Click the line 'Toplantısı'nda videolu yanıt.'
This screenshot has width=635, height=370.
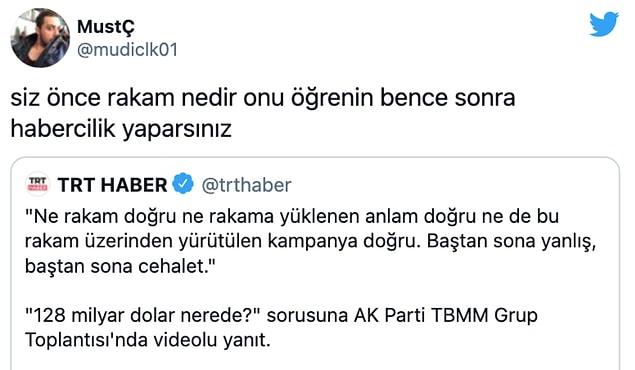pos(147,340)
